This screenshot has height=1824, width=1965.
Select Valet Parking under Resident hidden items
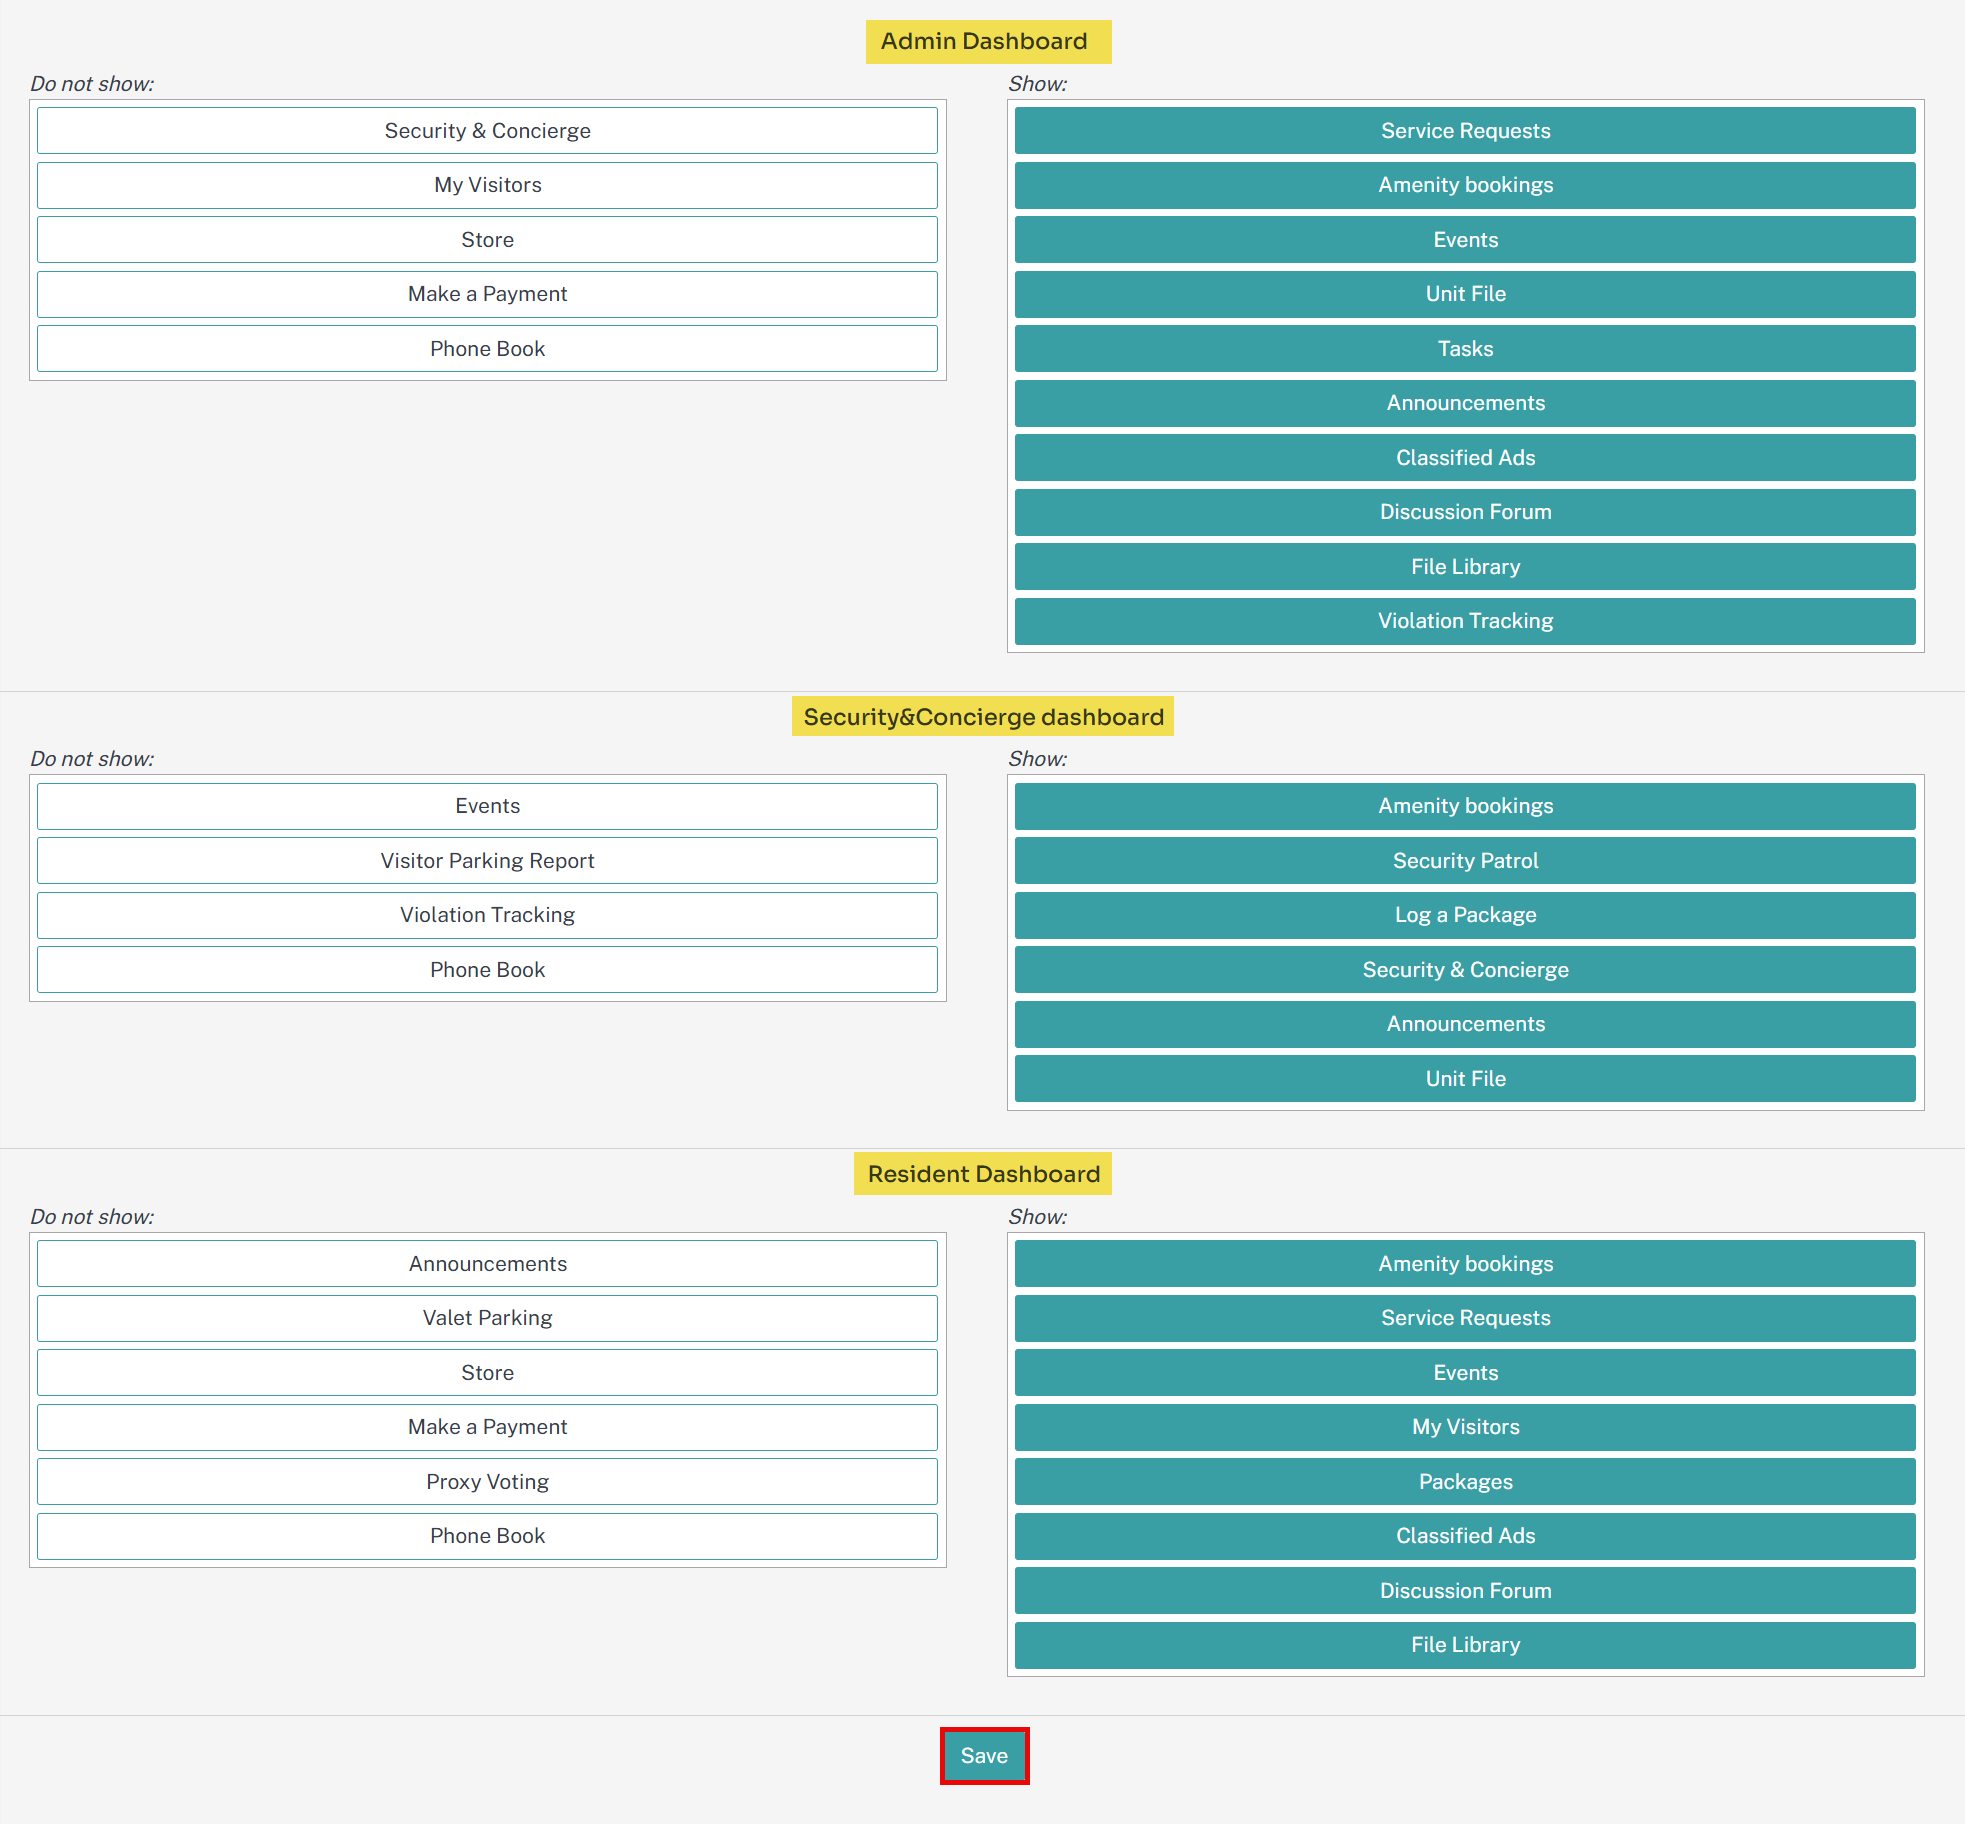487,1318
